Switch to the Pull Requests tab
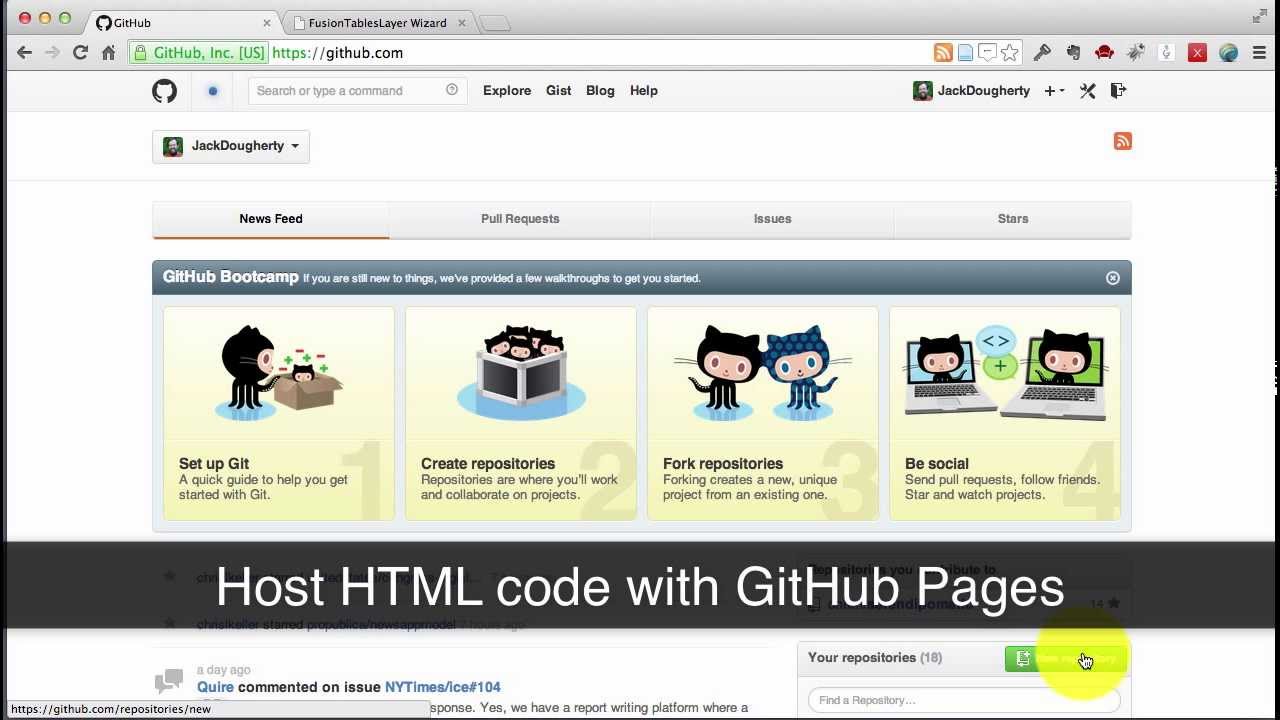 520,219
